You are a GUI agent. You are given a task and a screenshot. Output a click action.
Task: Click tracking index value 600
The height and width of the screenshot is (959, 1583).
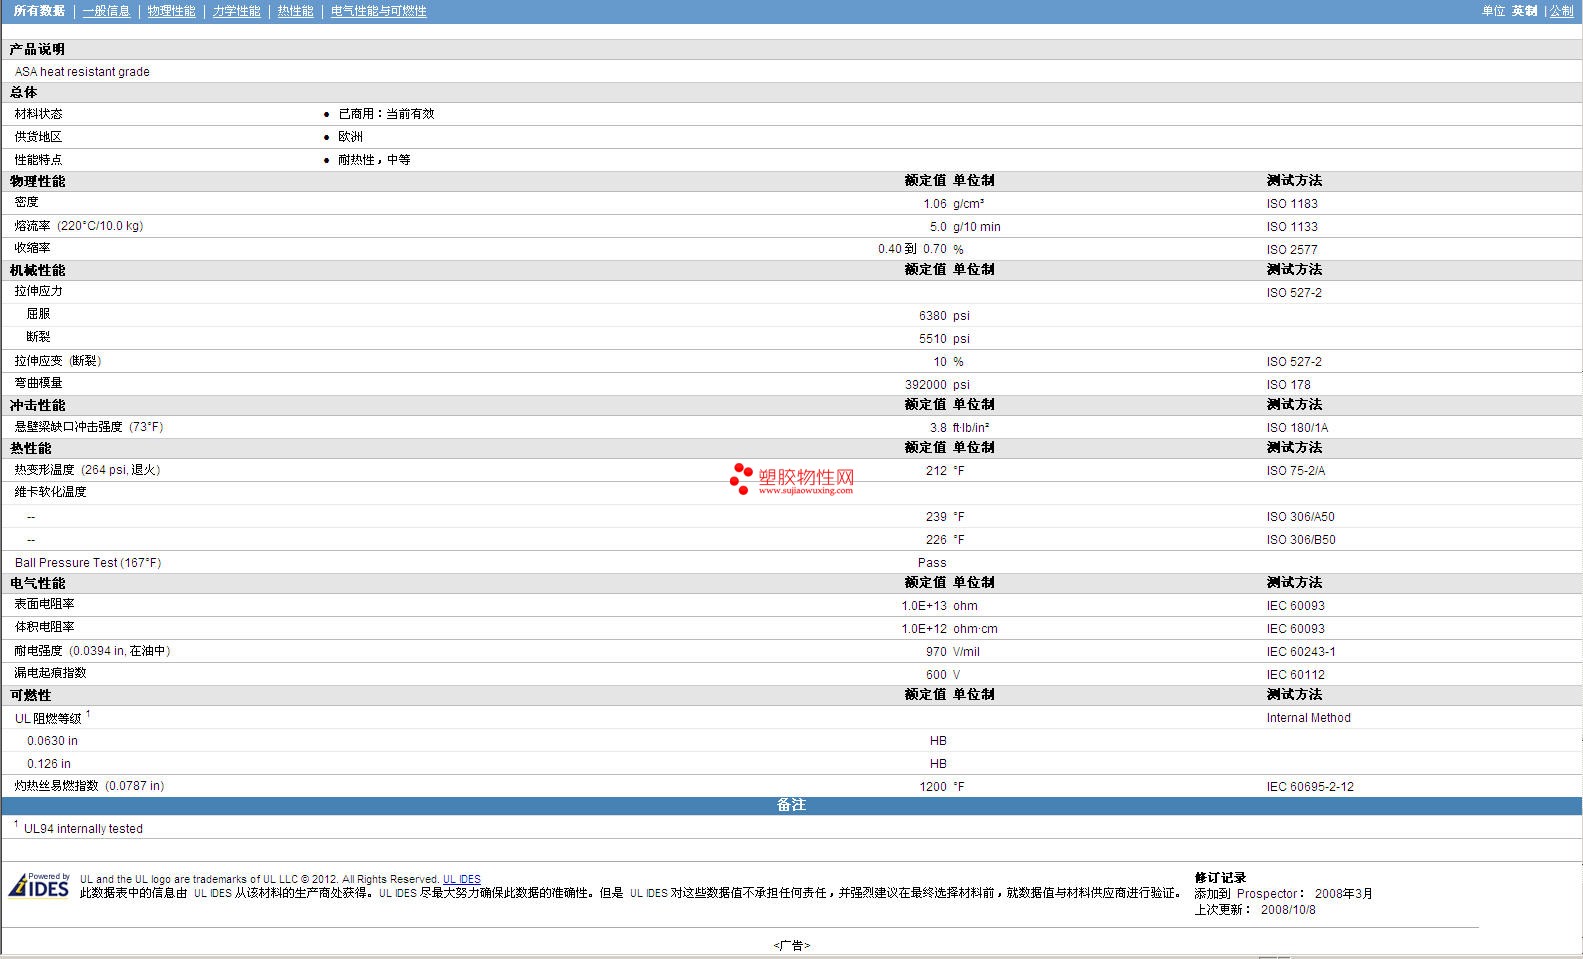click(936, 675)
